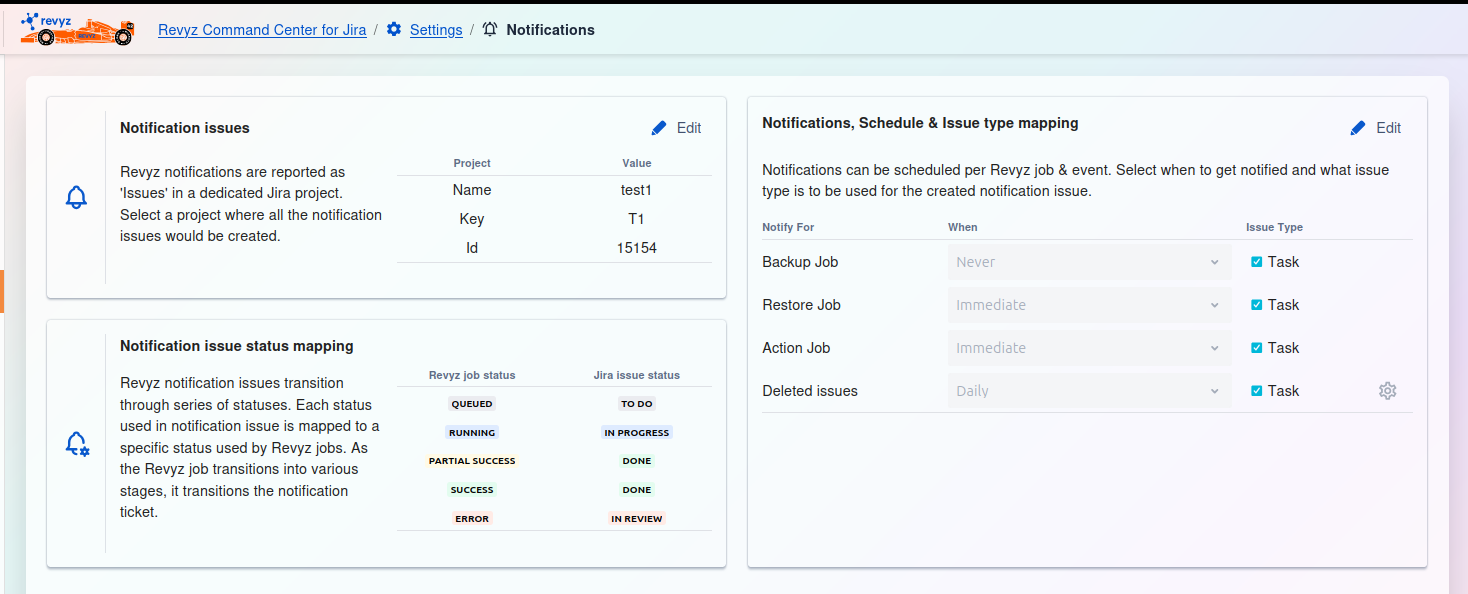
Task: Click the Settings gear icon in breadcrumb
Action: click(x=394, y=30)
